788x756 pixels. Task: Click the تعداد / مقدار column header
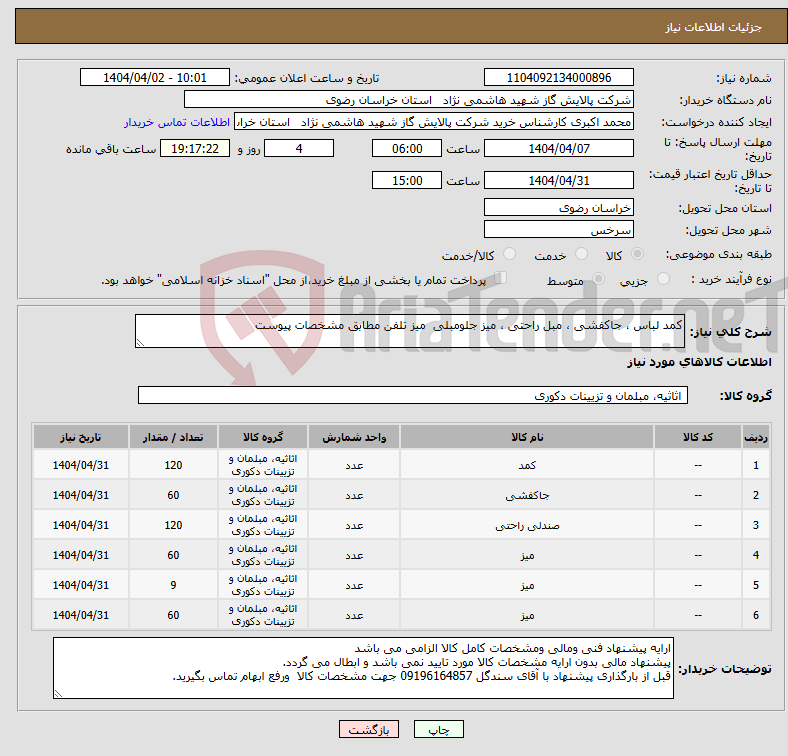[173, 437]
